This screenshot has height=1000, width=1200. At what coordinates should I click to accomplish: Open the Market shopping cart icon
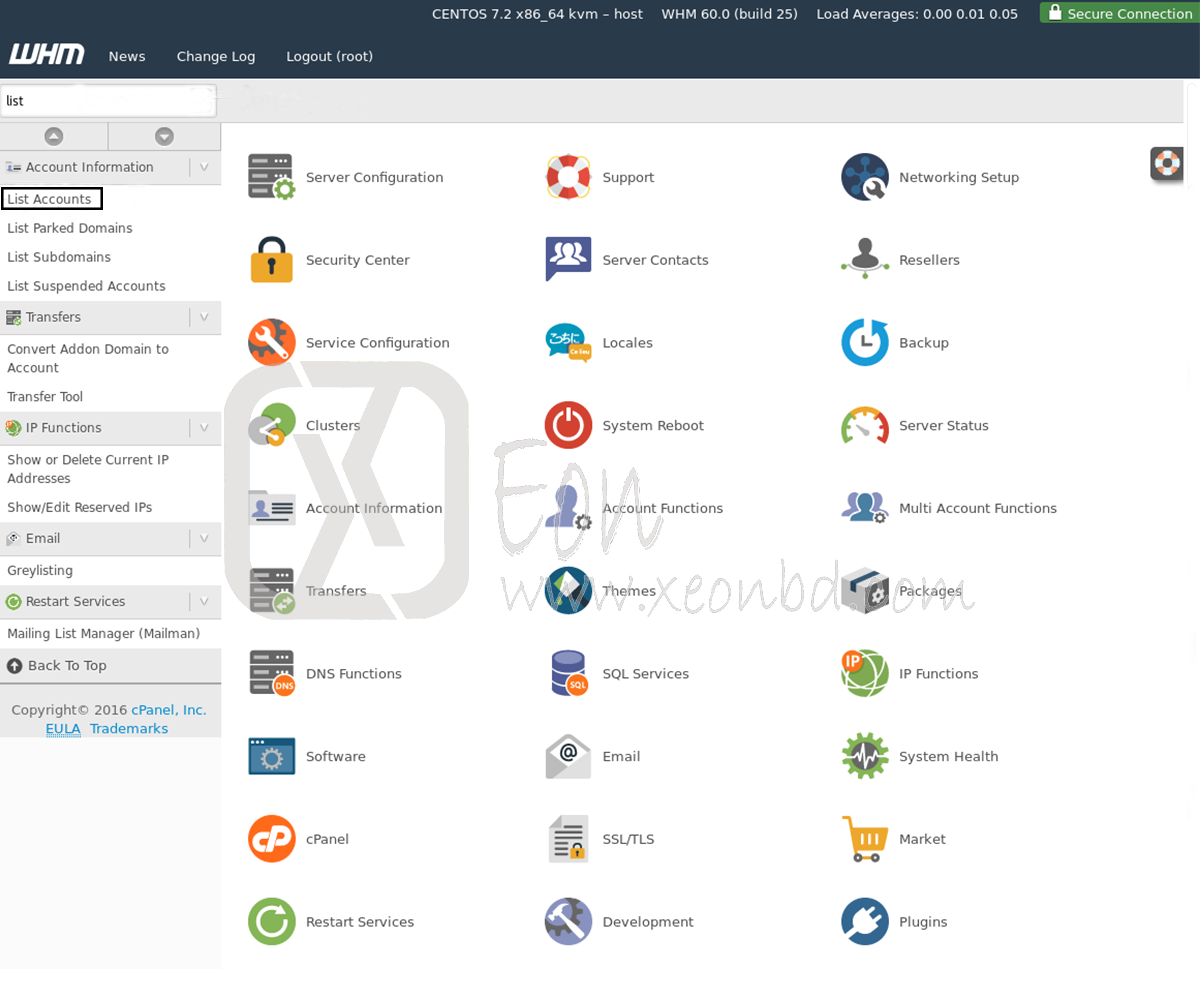coord(865,839)
